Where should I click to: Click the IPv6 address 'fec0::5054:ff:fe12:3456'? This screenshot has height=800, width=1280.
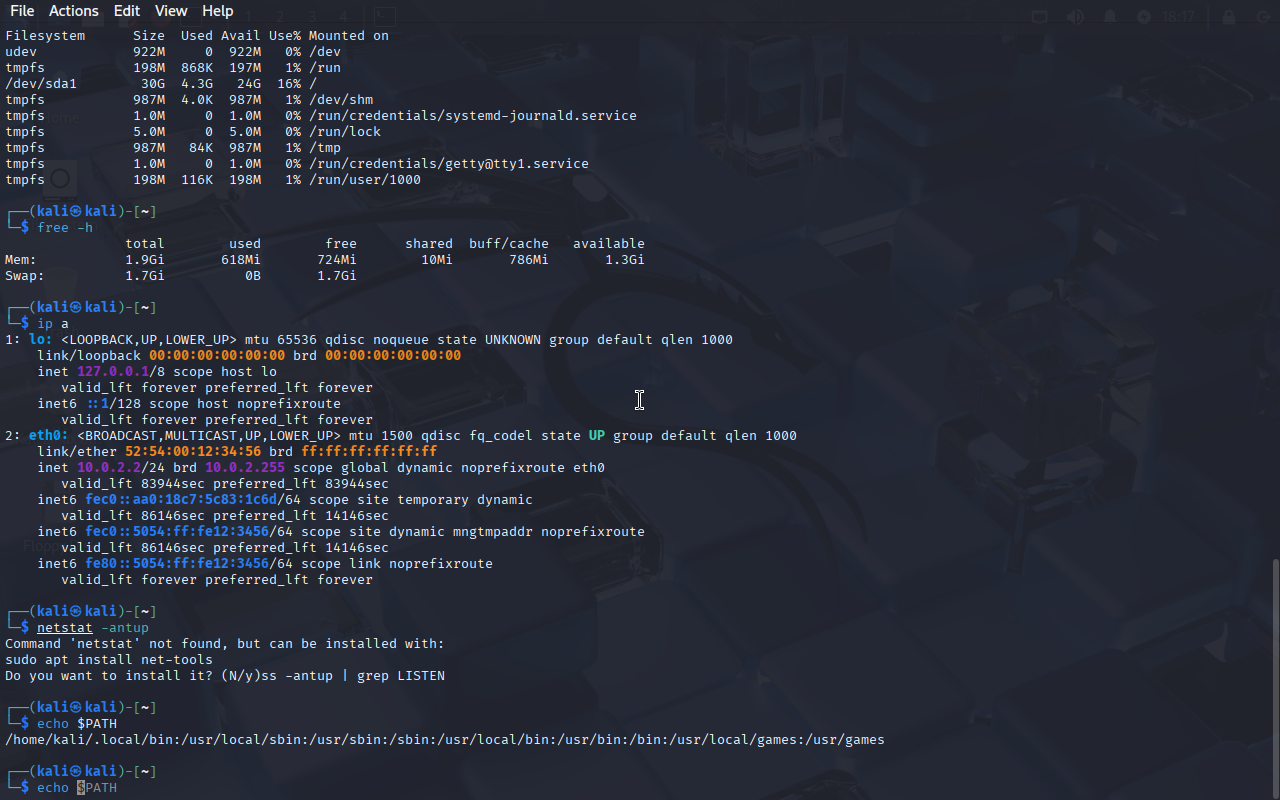click(177, 532)
